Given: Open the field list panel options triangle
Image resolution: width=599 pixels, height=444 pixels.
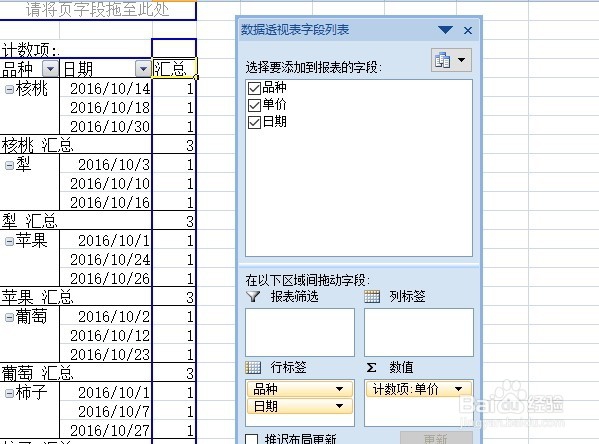Looking at the screenshot, I should point(445,30).
